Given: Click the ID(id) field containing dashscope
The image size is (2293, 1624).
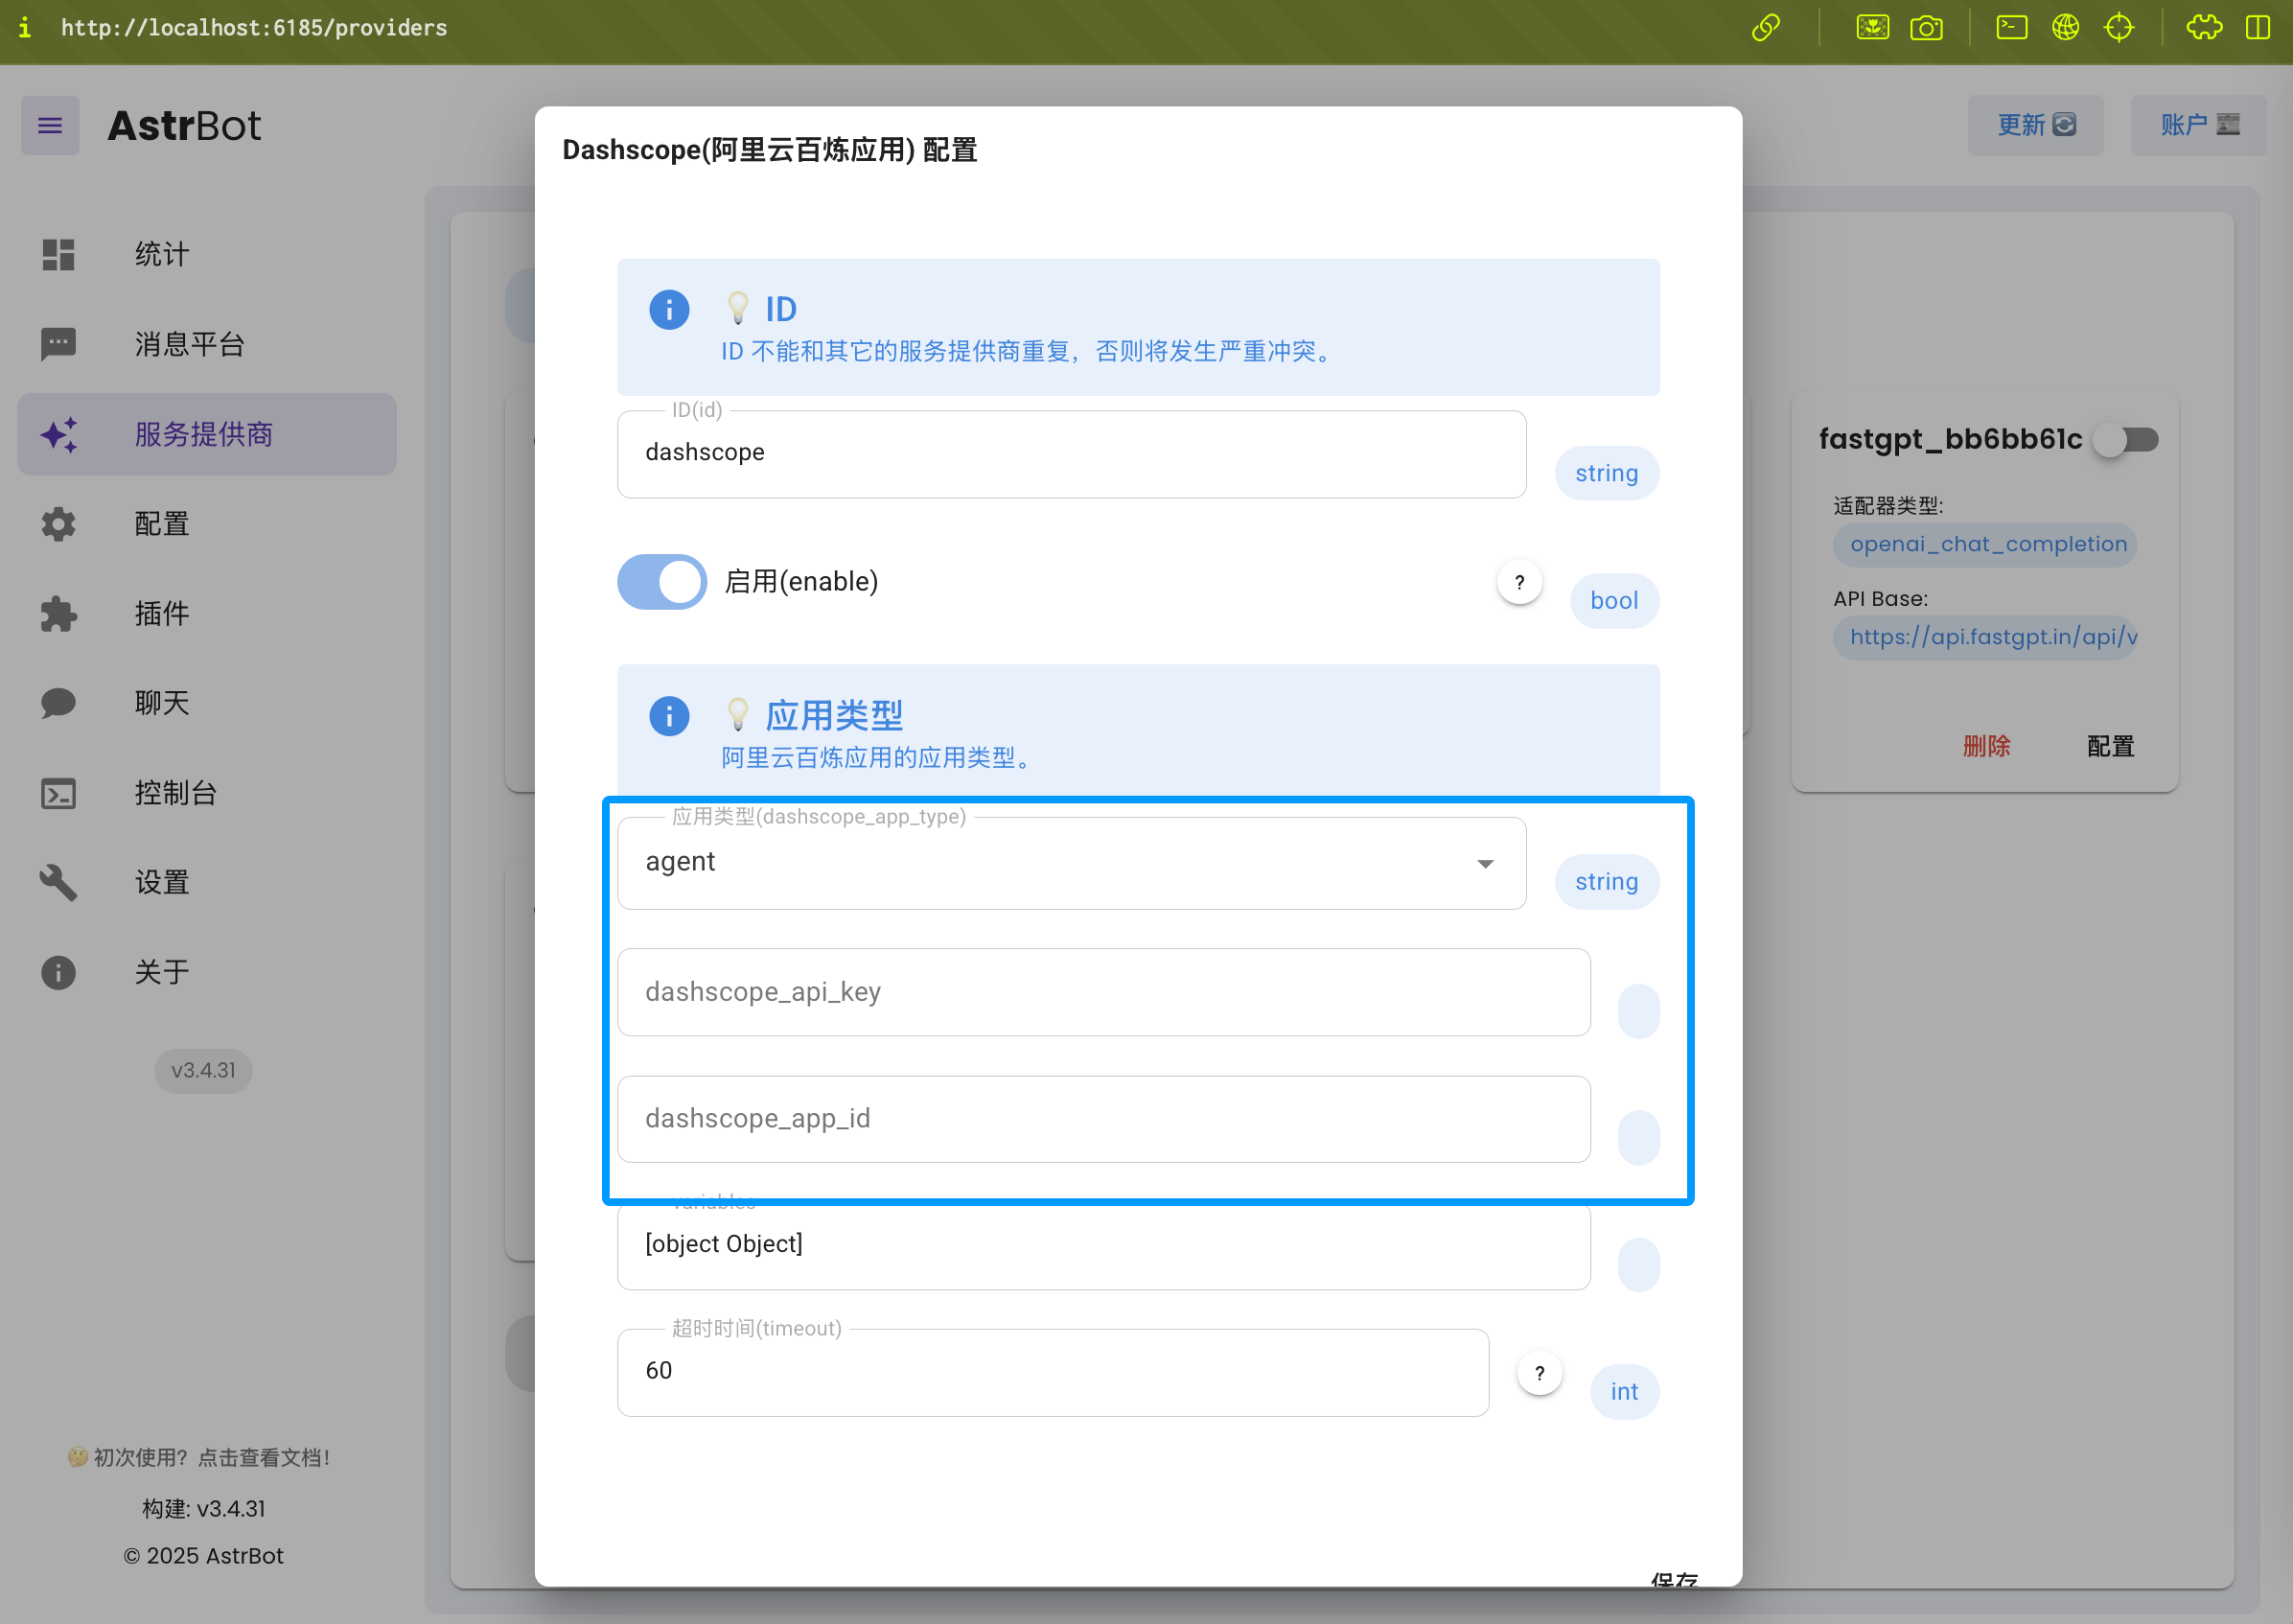Looking at the screenshot, I should point(1071,454).
